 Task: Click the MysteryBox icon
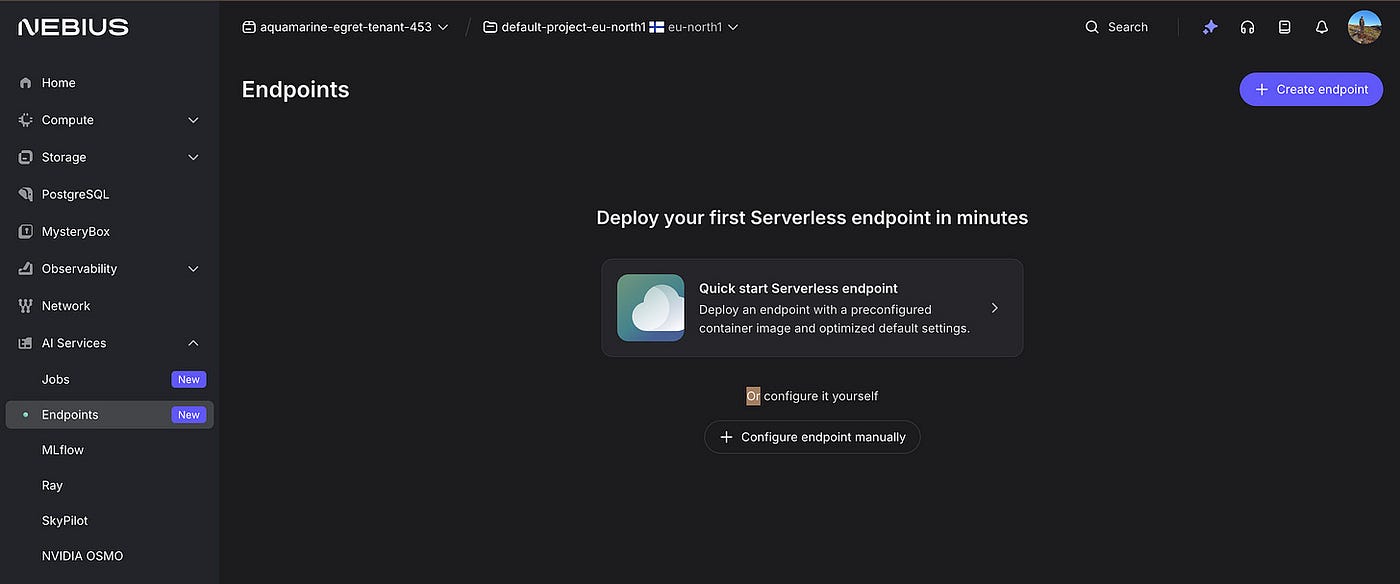click(26, 231)
